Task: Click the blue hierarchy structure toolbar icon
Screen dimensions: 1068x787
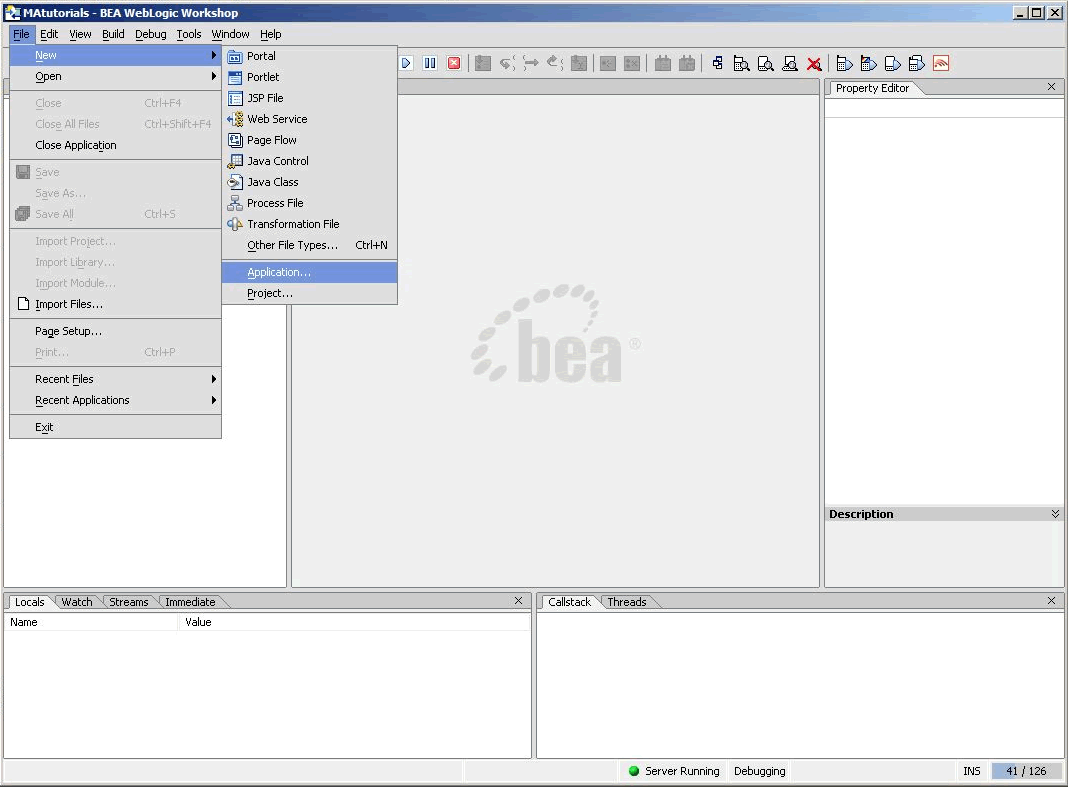Action: [x=718, y=63]
